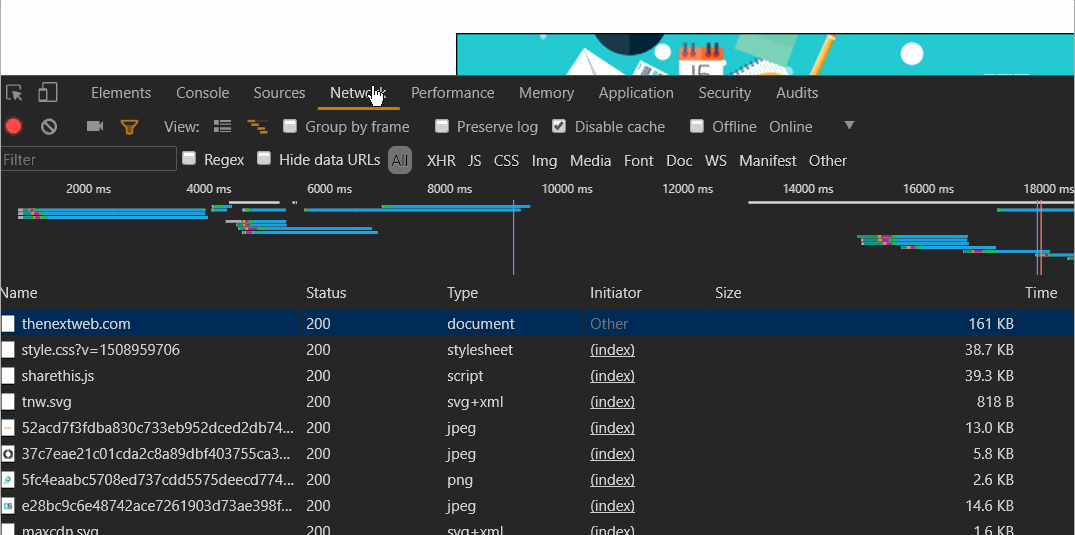The height and width of the screenshot is (535, 1075).
Task: Switch to large request rows view
Action: pyautogui.click(x=223, y=127)
